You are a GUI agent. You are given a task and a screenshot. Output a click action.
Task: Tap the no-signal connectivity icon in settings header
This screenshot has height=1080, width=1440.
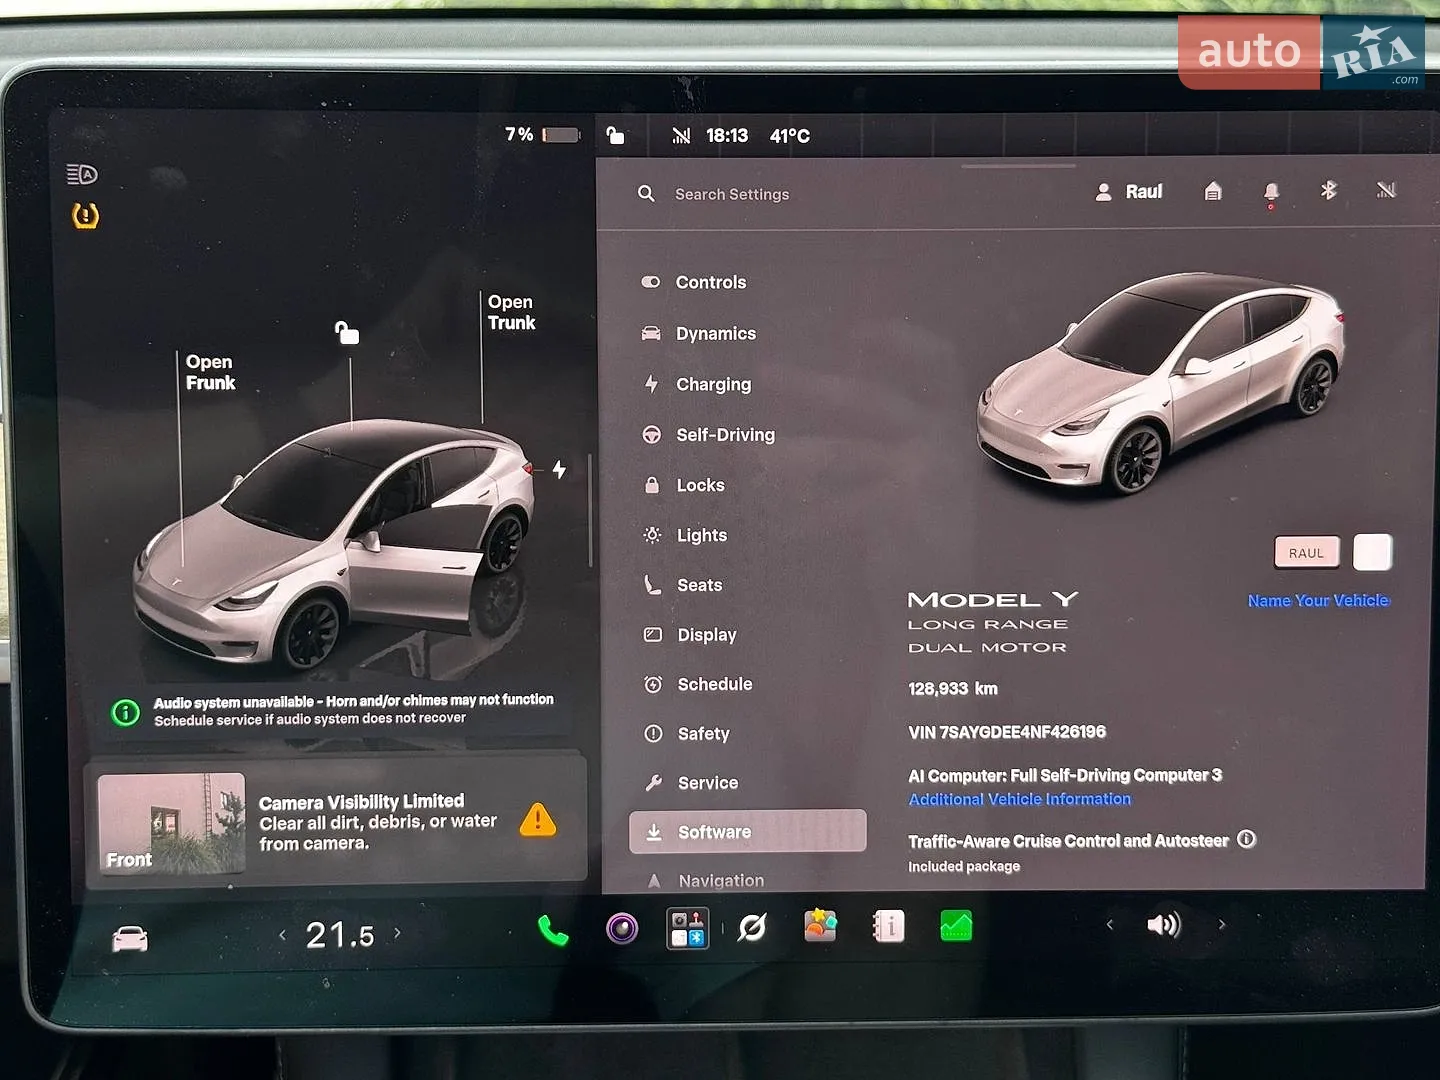(1386, 190)
